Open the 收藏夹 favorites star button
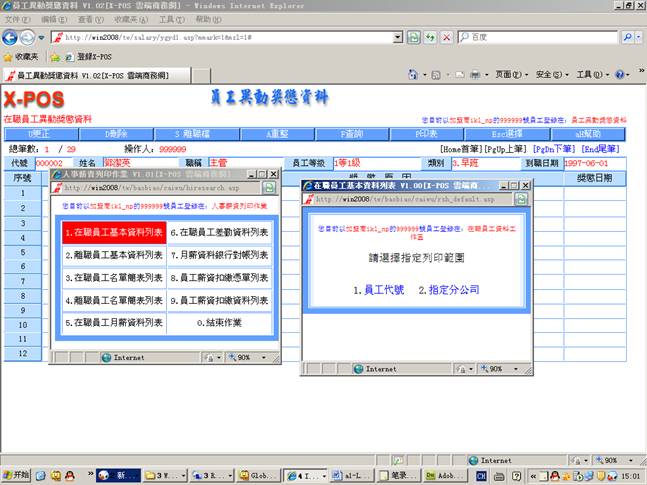Screen dimensions: 647x485 [x=21, y=57]
